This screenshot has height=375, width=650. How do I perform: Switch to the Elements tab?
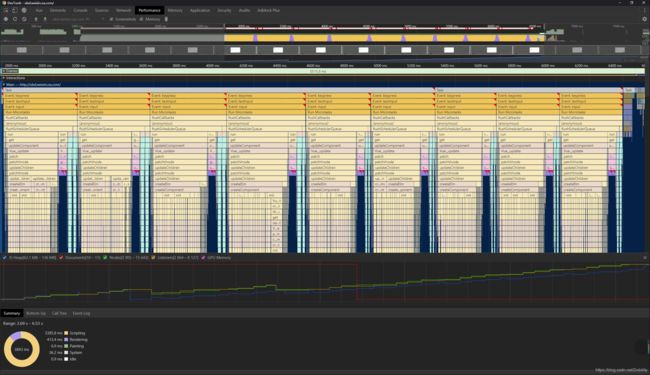pos(58,10)
